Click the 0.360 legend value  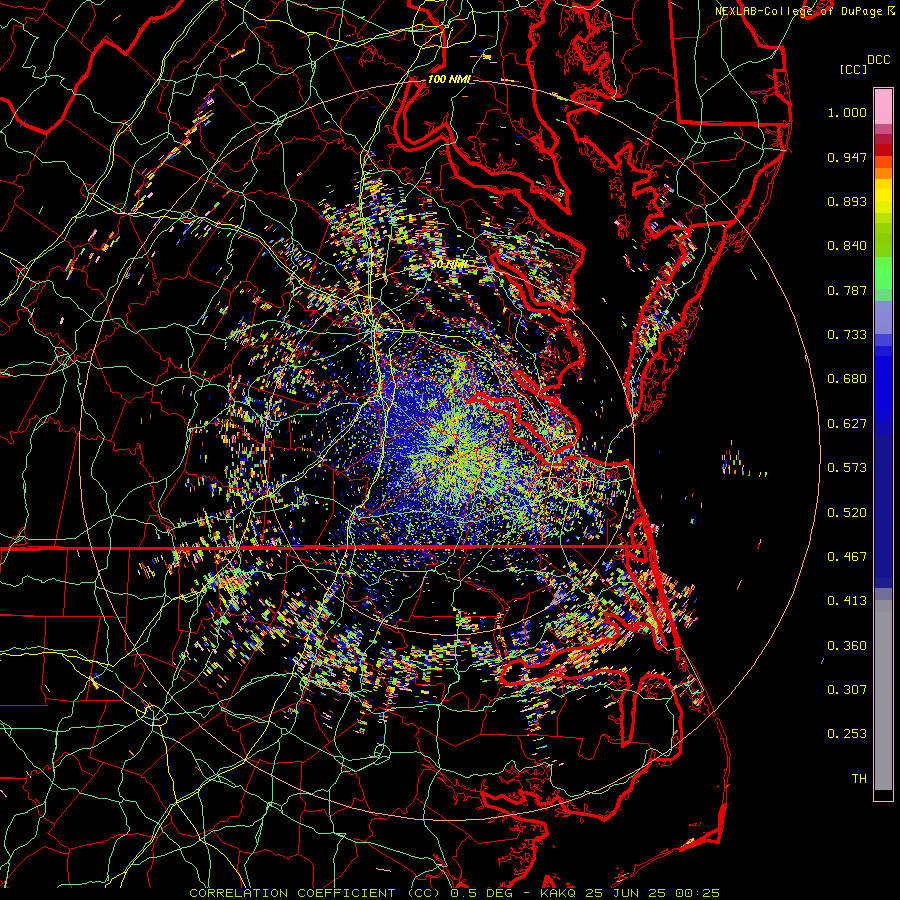pyautogui.click(x=847, y=646)
